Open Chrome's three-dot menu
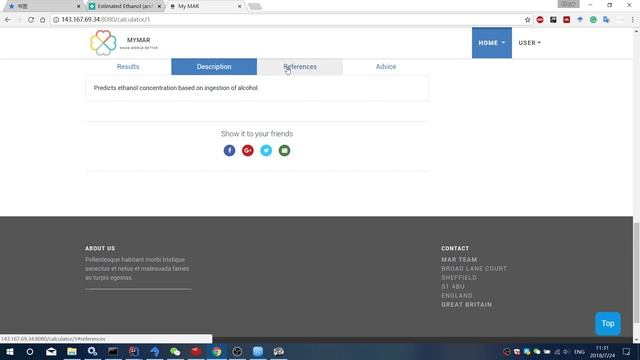Image resolution: width=640 pixels, height=360 pixels. [633, 20]
